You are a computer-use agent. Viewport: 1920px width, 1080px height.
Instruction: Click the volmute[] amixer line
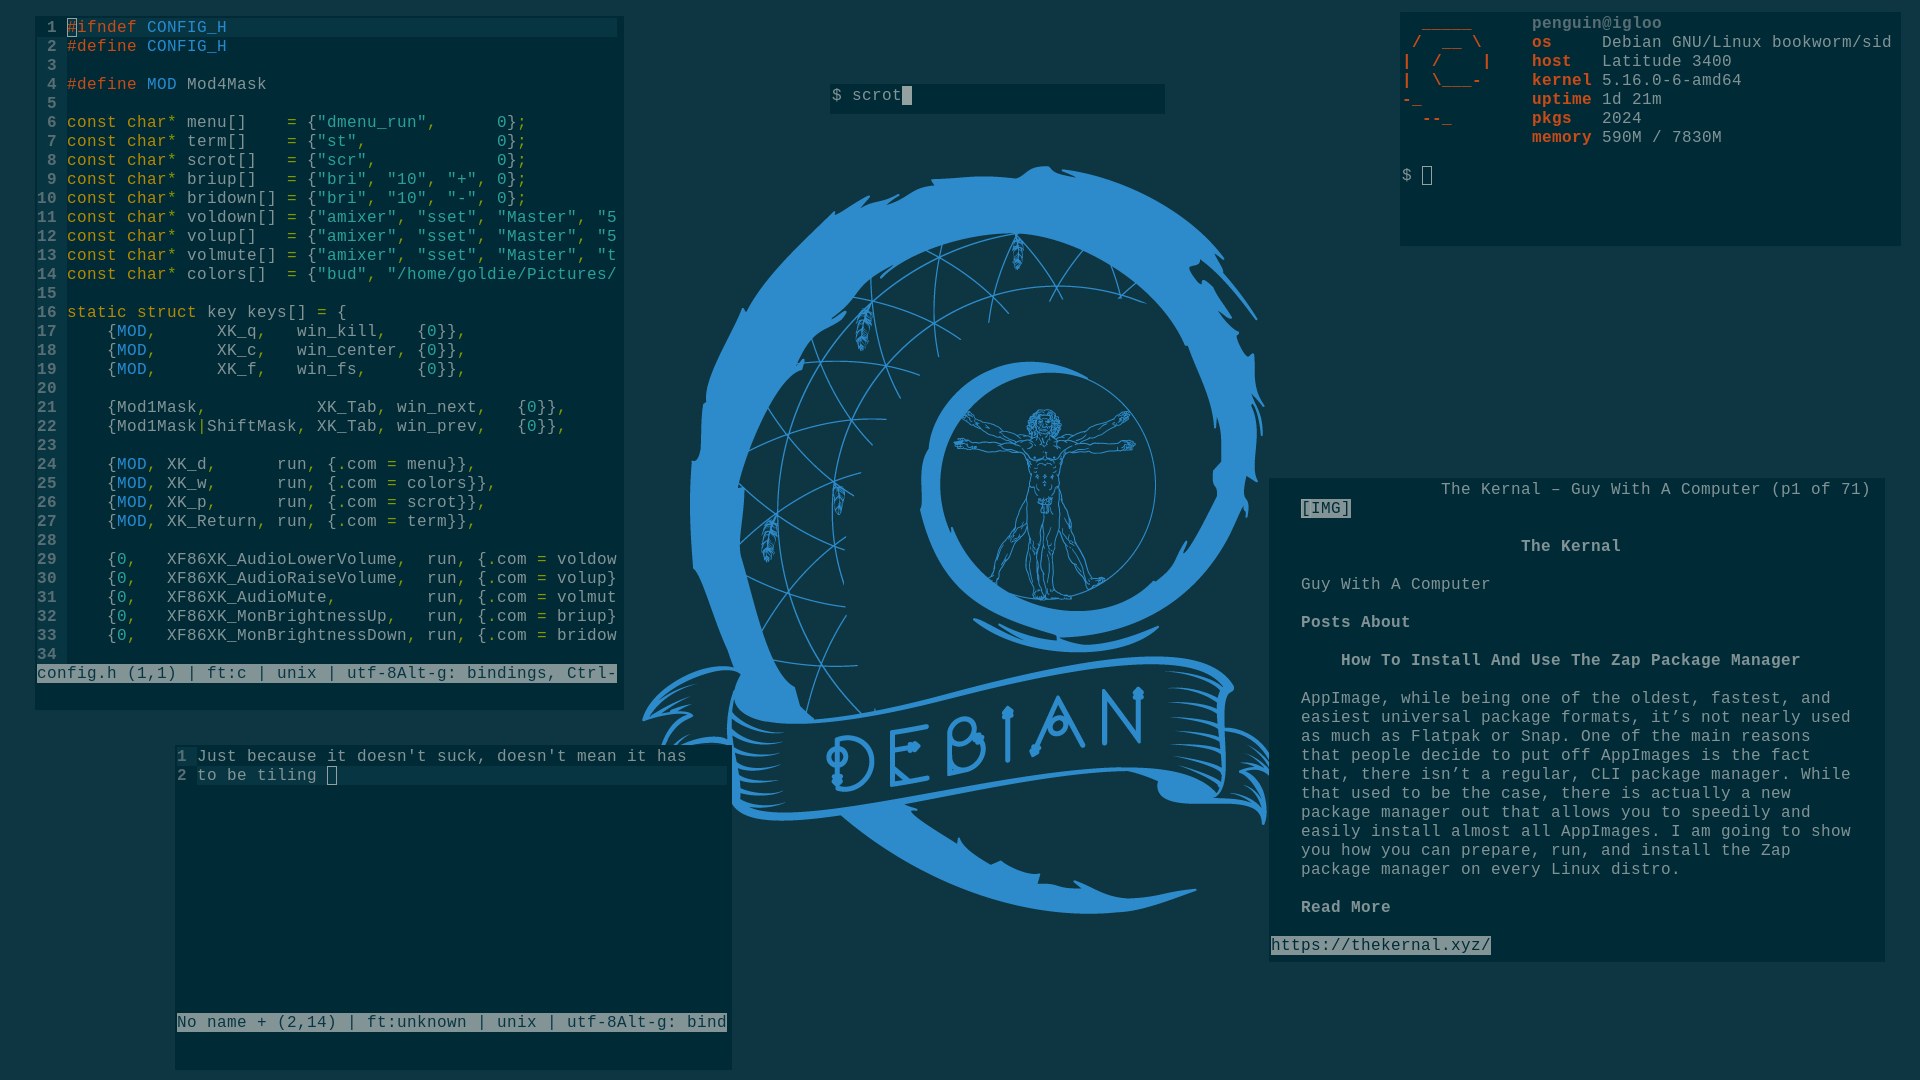342,256
